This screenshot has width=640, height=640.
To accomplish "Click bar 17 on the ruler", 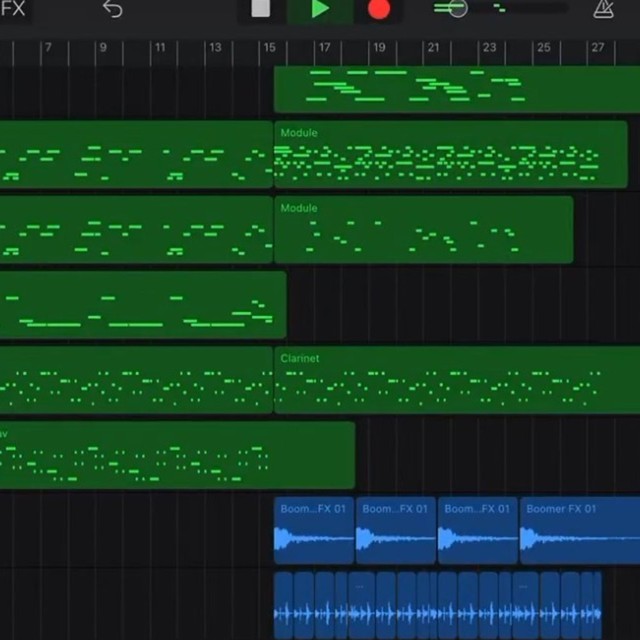I will click(324, 48).
